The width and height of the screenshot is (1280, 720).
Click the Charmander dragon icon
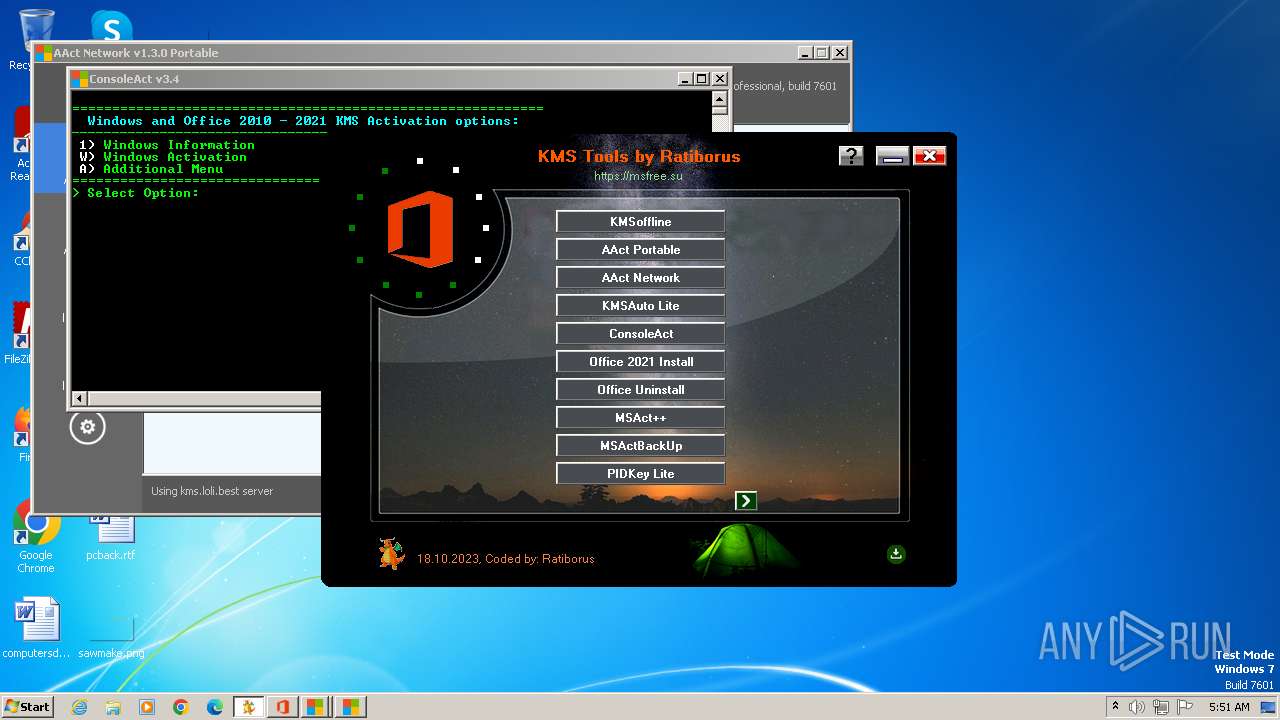pos(391,553)
